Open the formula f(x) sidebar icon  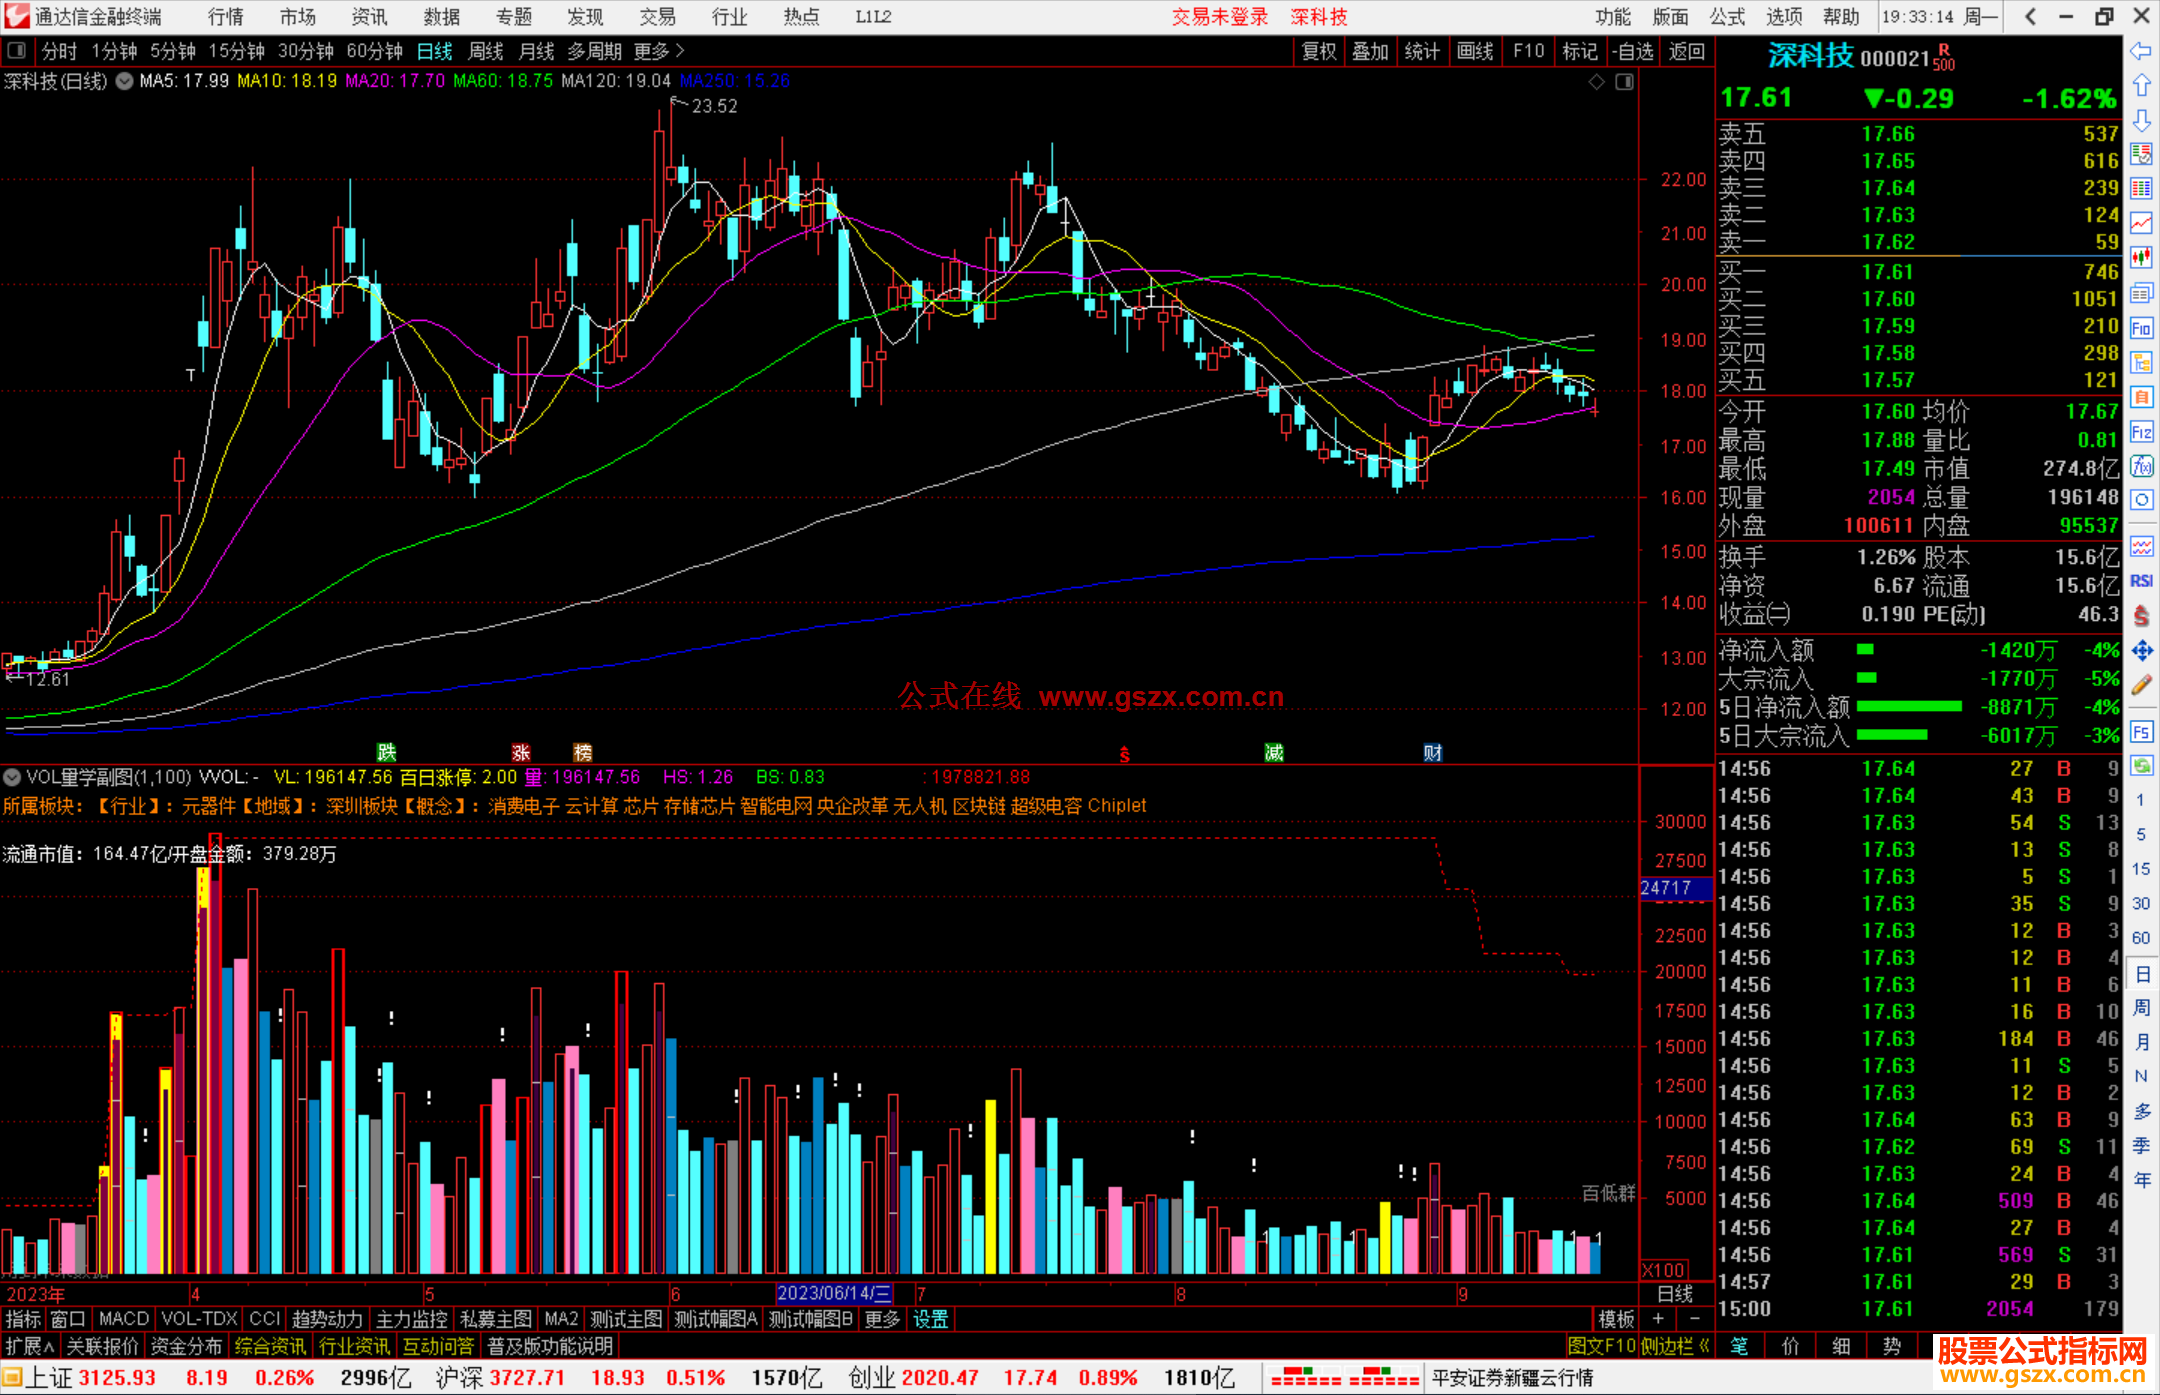(x=2141, y=466)
